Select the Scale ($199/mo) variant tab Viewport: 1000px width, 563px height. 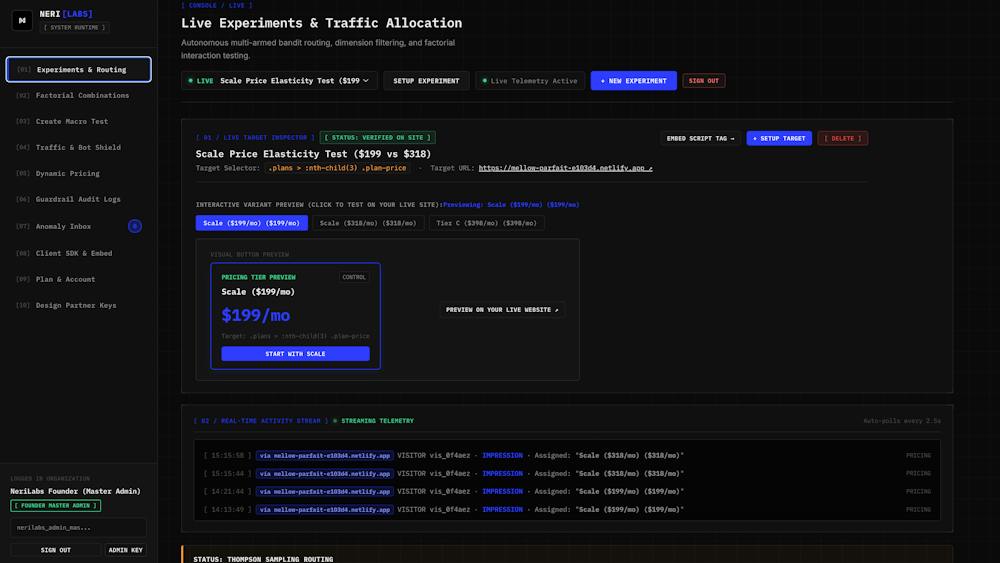point(251,223)
